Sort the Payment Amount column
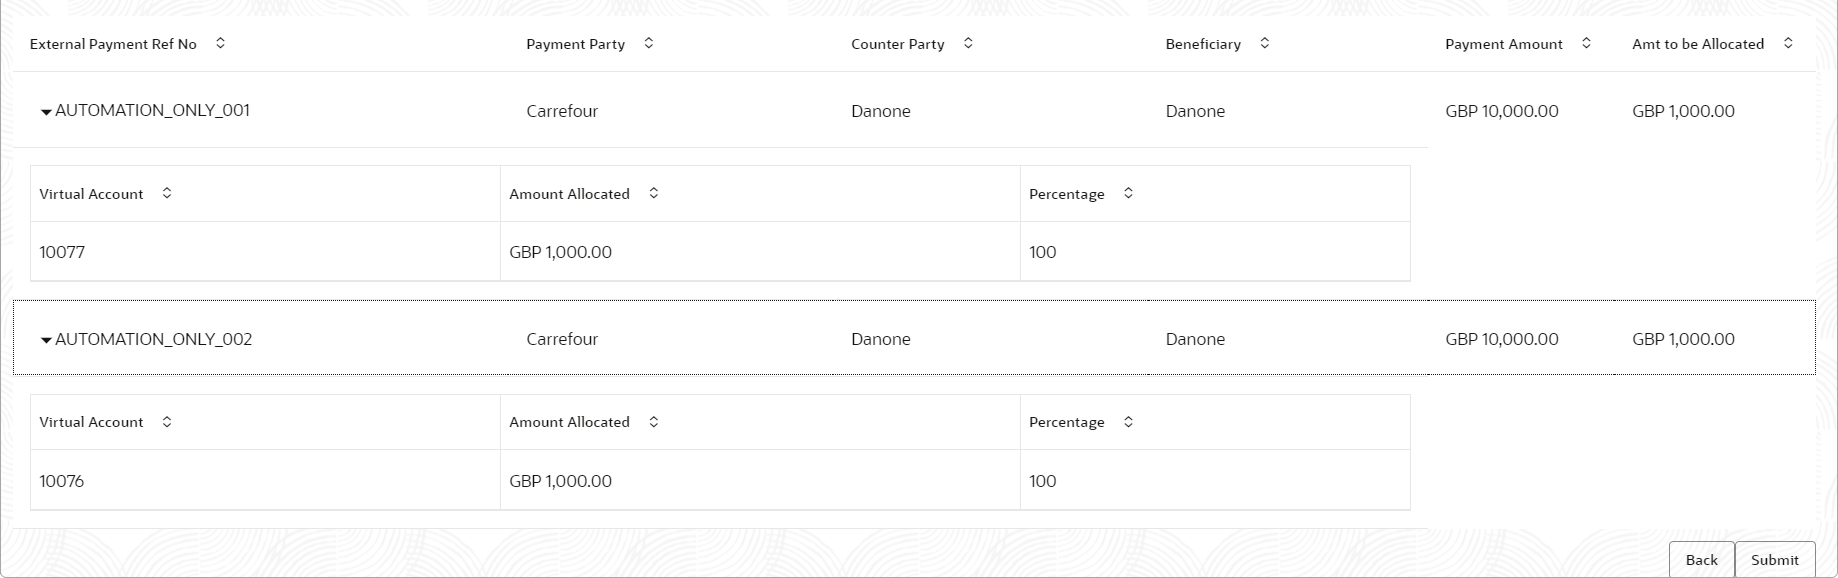 pos(1587,43)
